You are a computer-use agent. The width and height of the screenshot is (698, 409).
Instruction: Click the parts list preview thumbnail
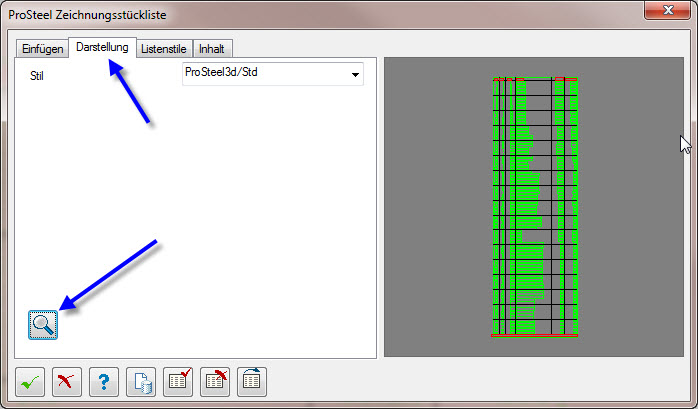(534, 207)
